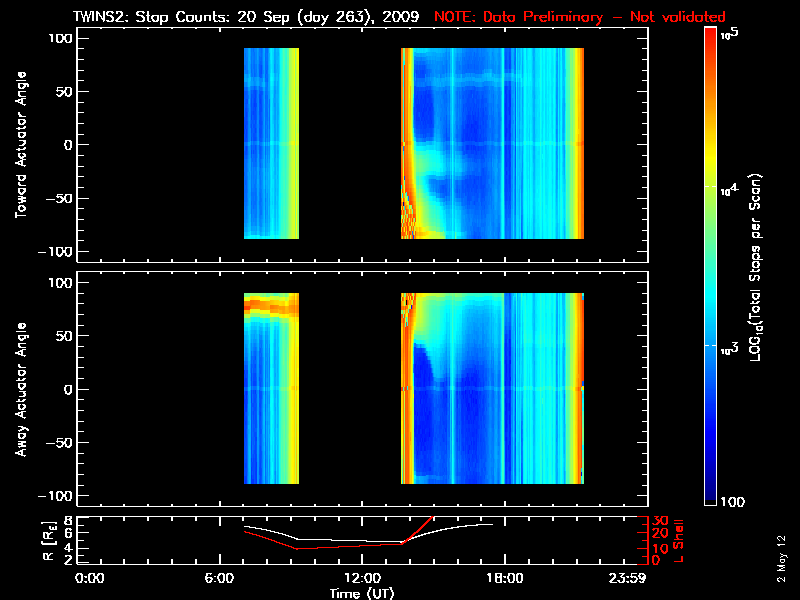The height and width of the screenshot is (600, 800).
Task: Click the red 'L Shell' axis label
Action: pos(678,540)
